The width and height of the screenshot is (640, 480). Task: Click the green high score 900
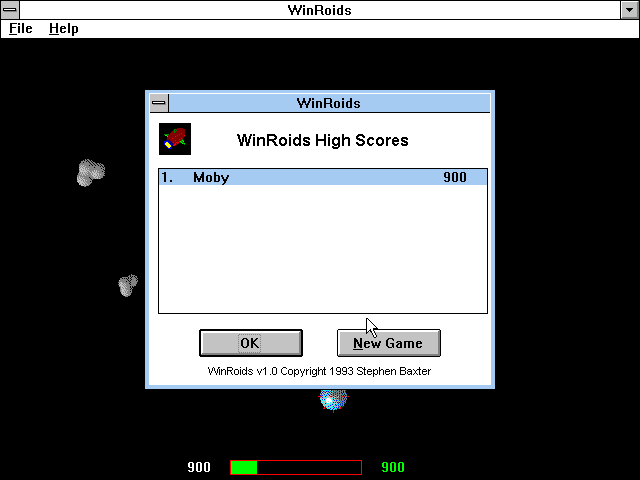(x=393, y=467)
